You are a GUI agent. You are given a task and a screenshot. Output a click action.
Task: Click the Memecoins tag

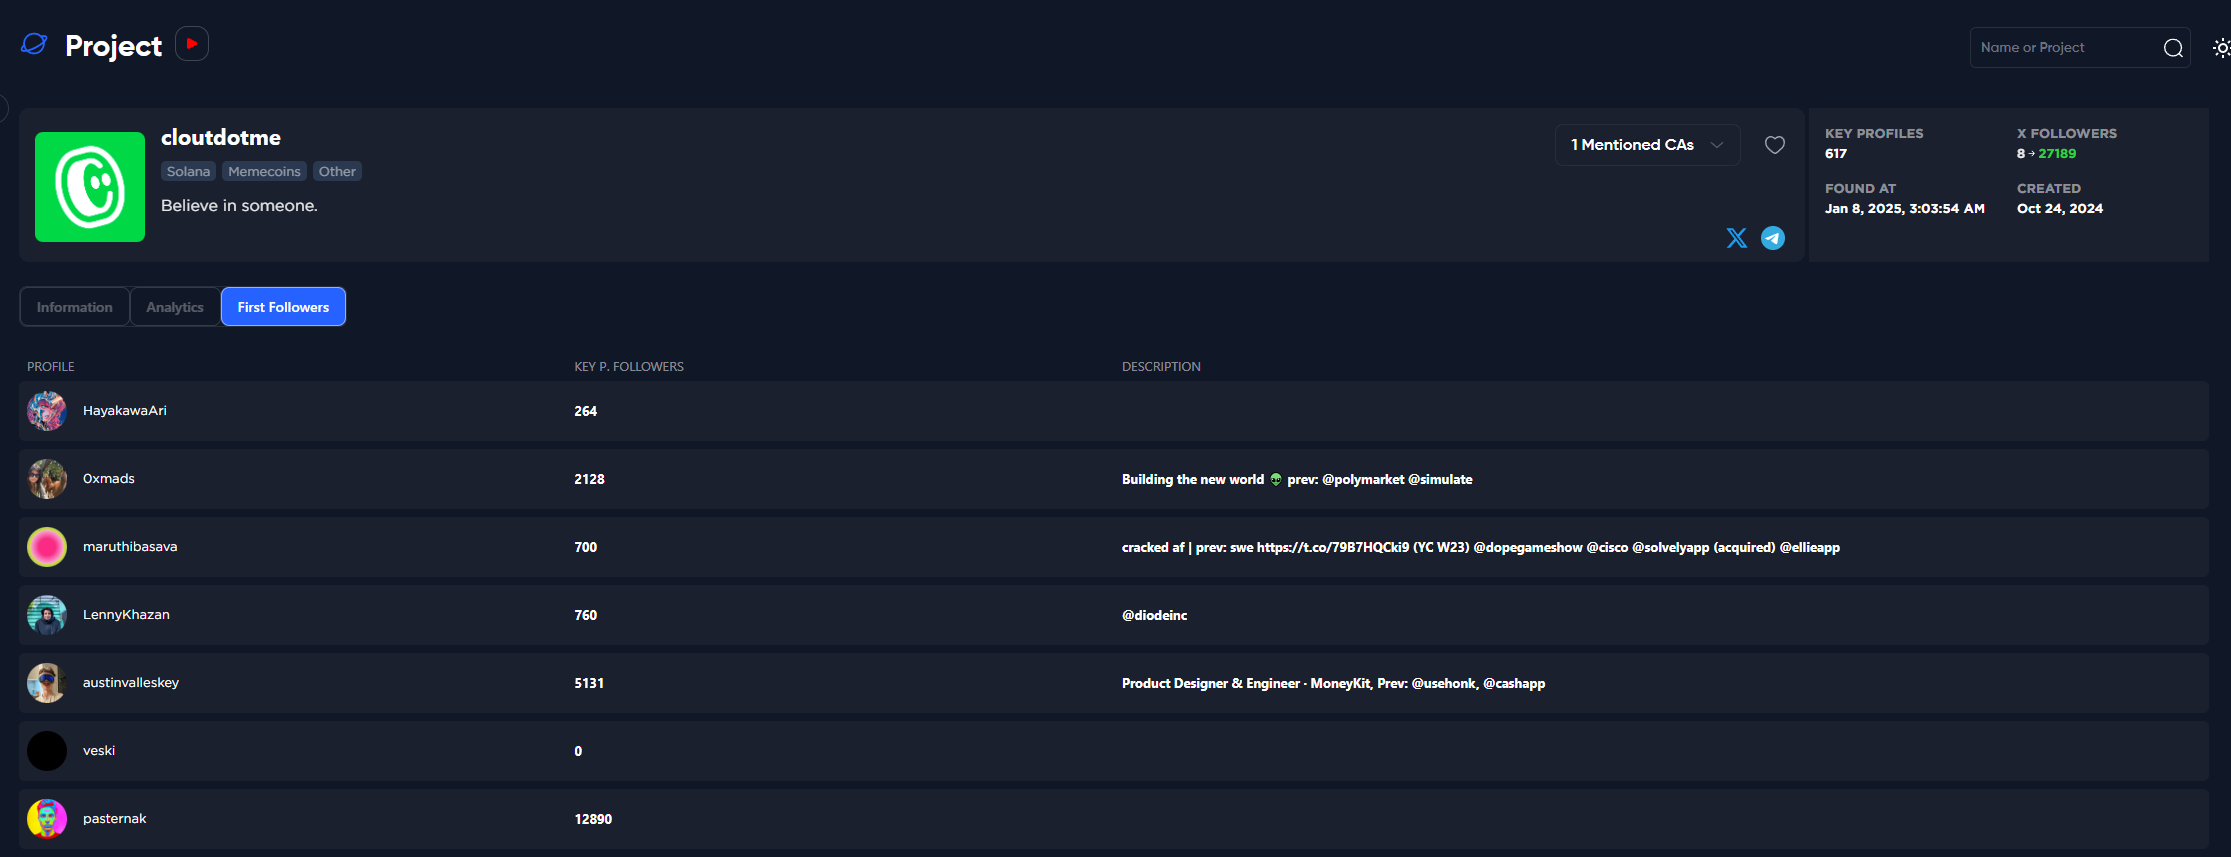[264, 172]
